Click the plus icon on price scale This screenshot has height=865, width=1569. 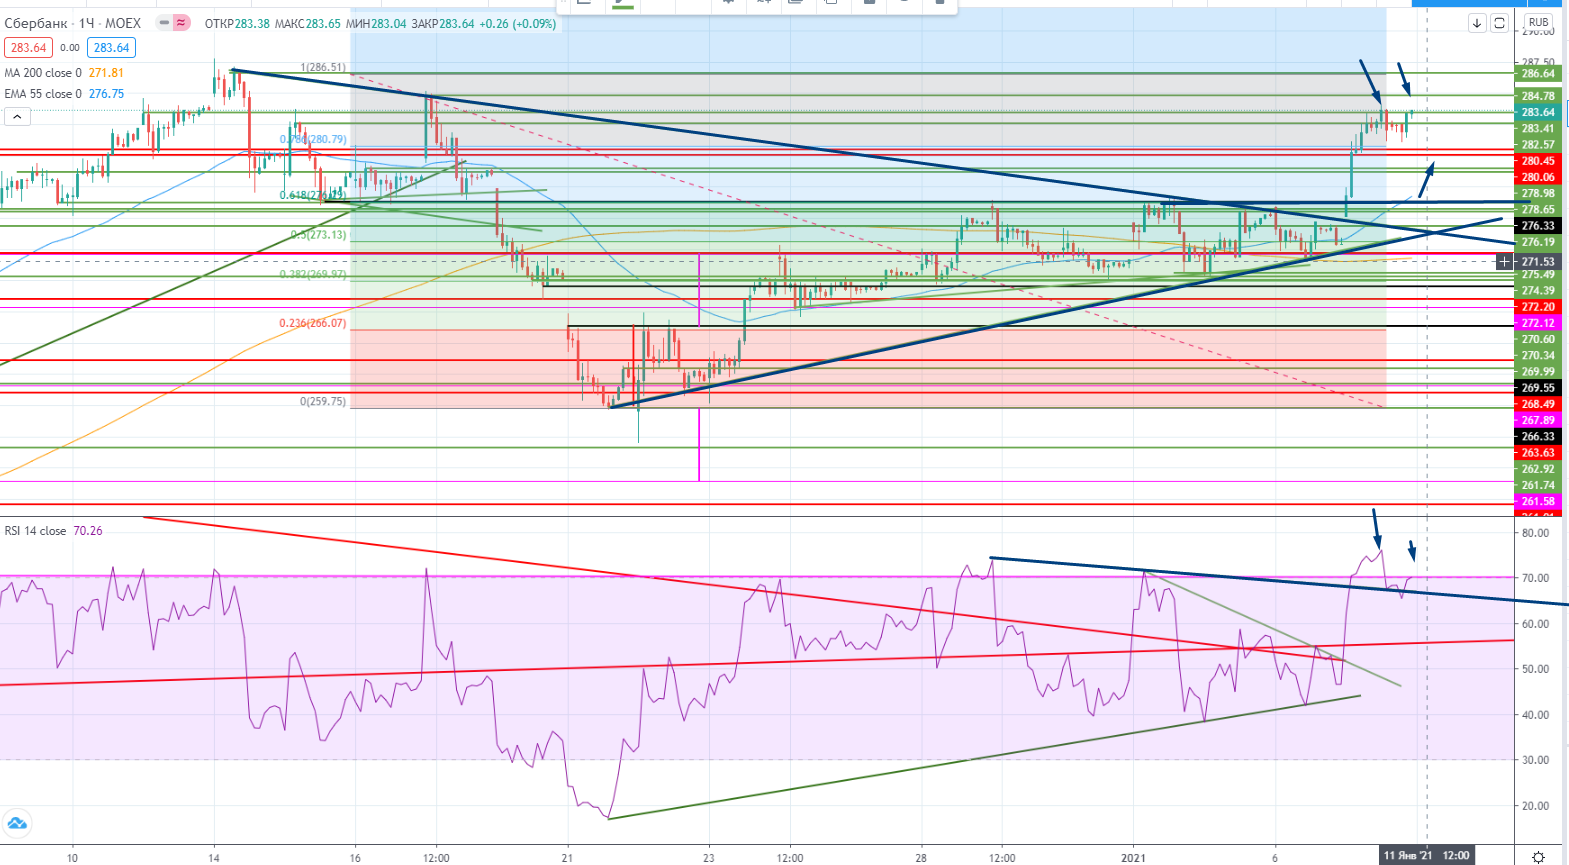click(1504, 262)
